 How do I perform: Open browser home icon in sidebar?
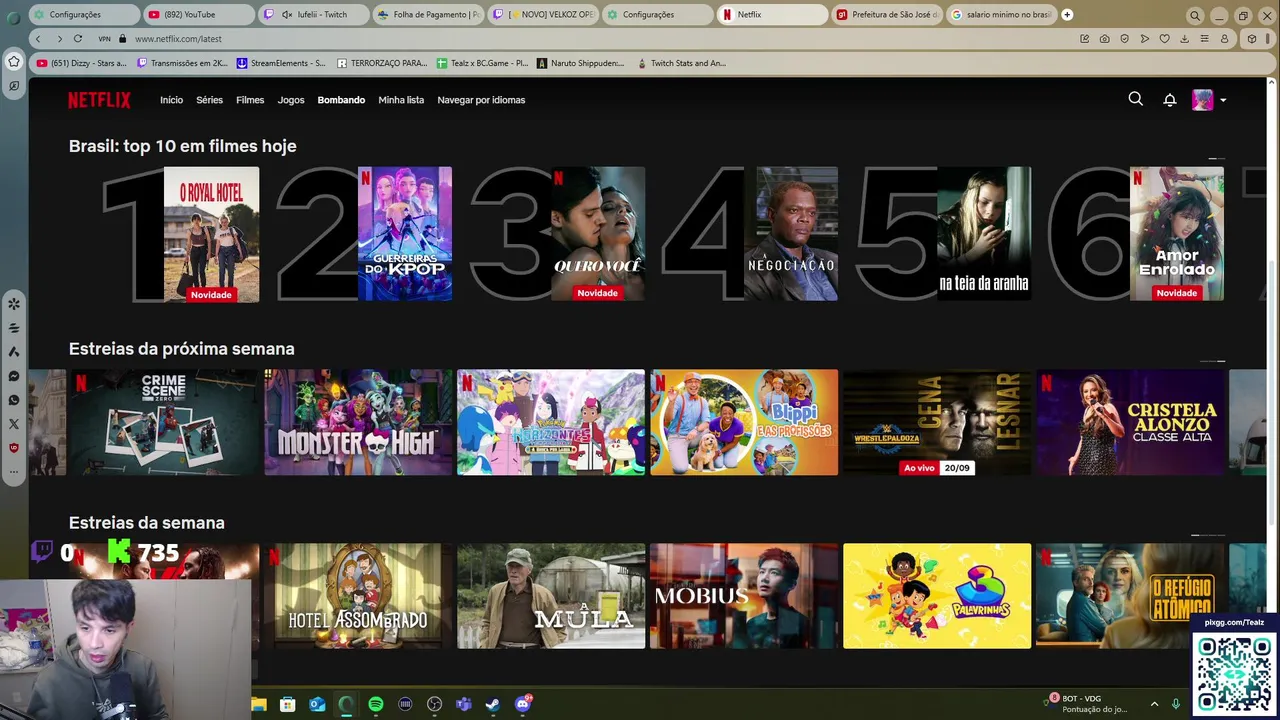pos(14,61)
